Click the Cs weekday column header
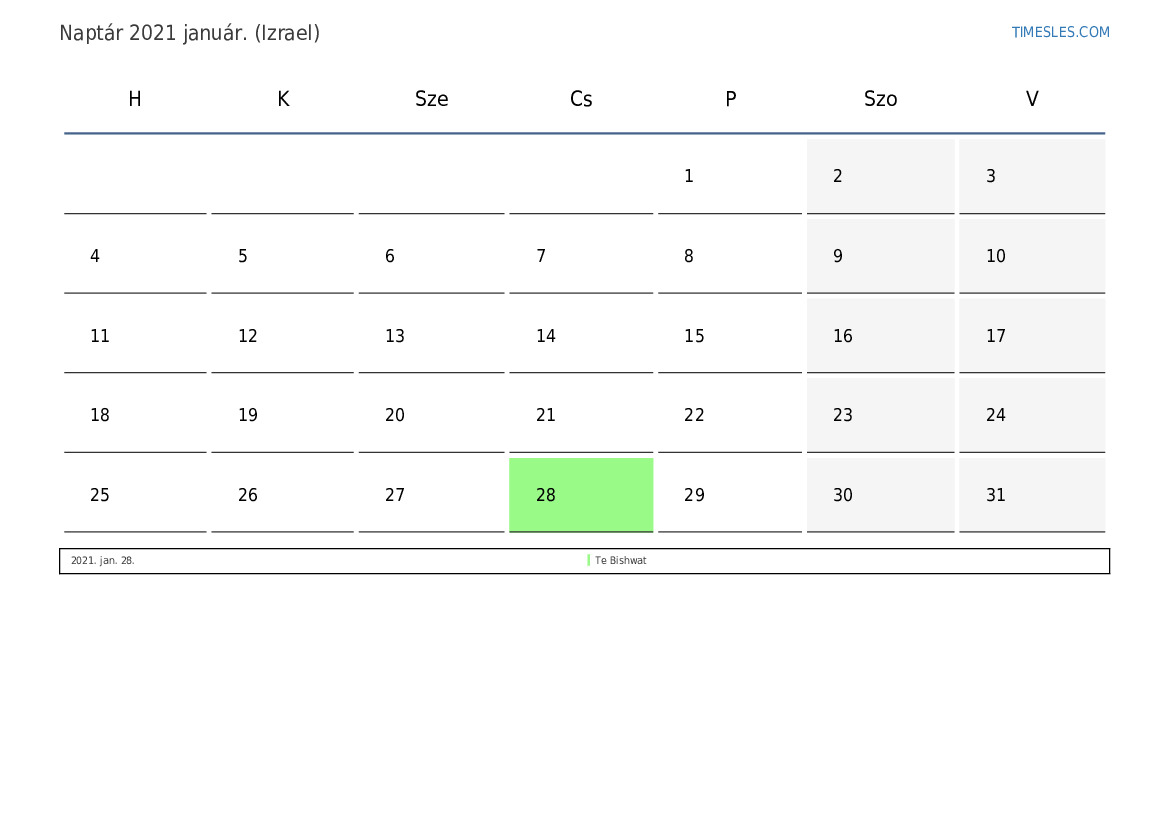This screenshot has height=827, width=1169. coord(581,99)
